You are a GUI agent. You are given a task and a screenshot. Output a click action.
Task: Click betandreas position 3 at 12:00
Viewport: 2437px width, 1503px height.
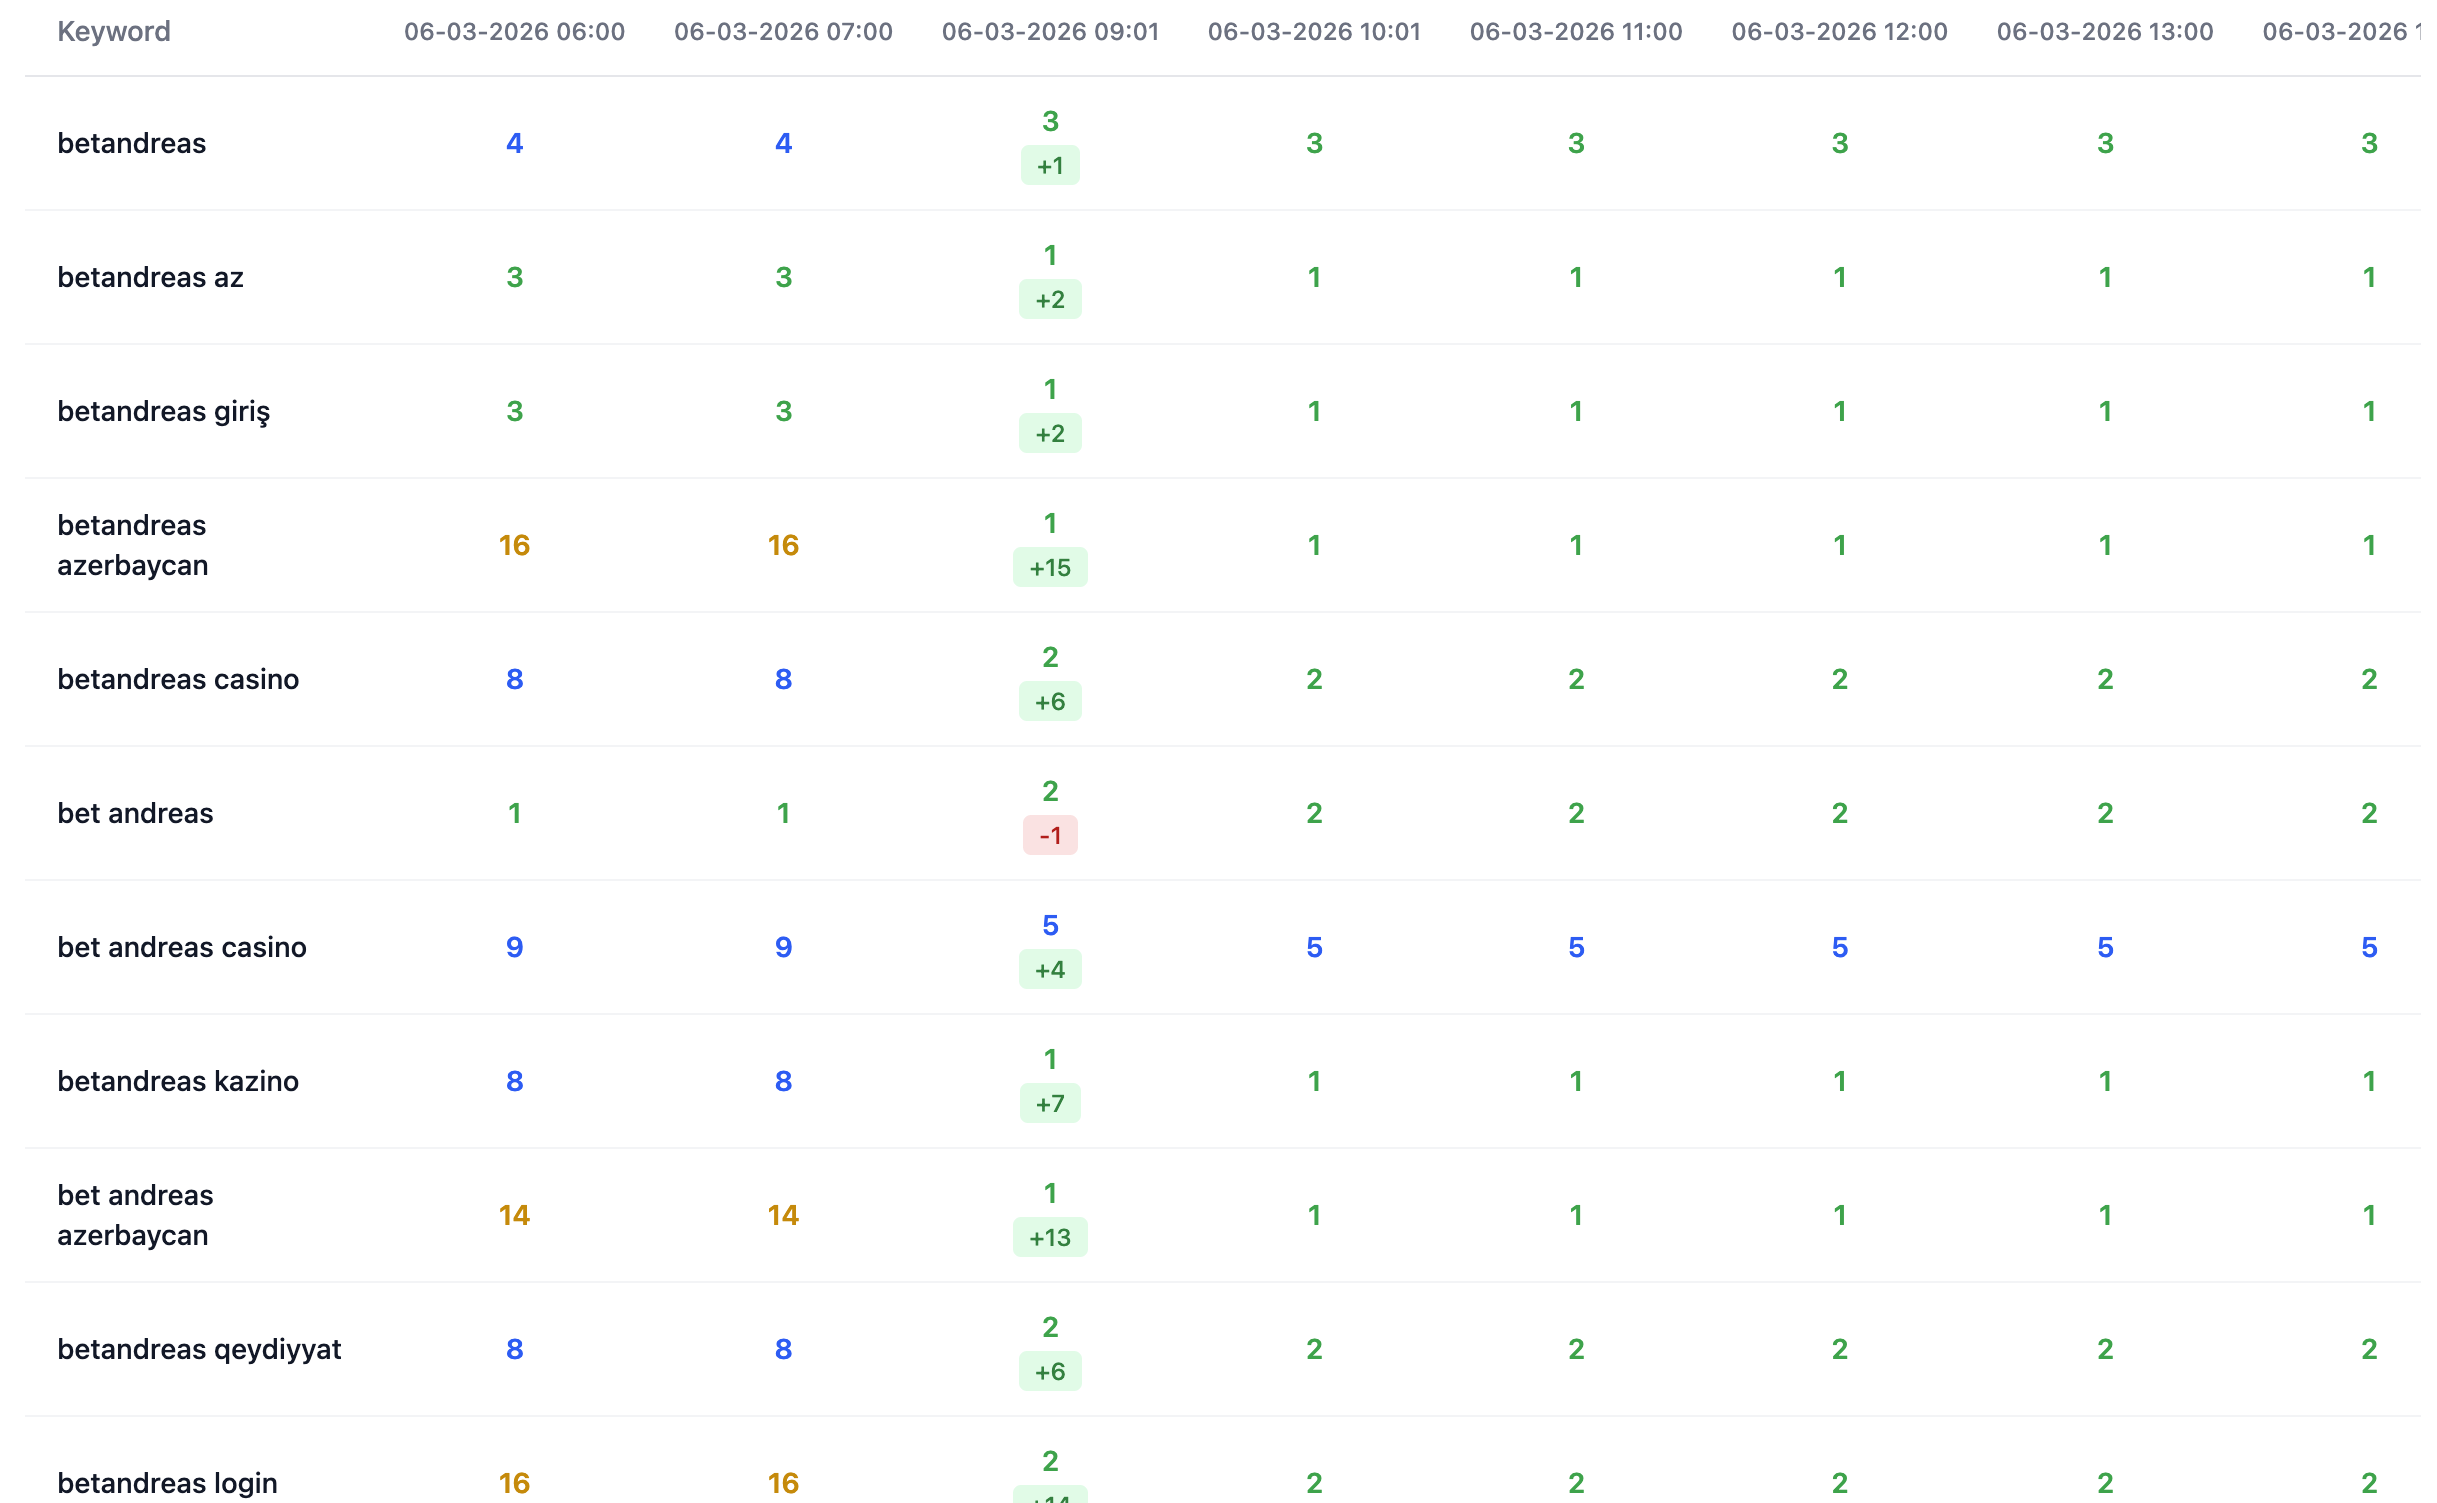(1839, 143)
